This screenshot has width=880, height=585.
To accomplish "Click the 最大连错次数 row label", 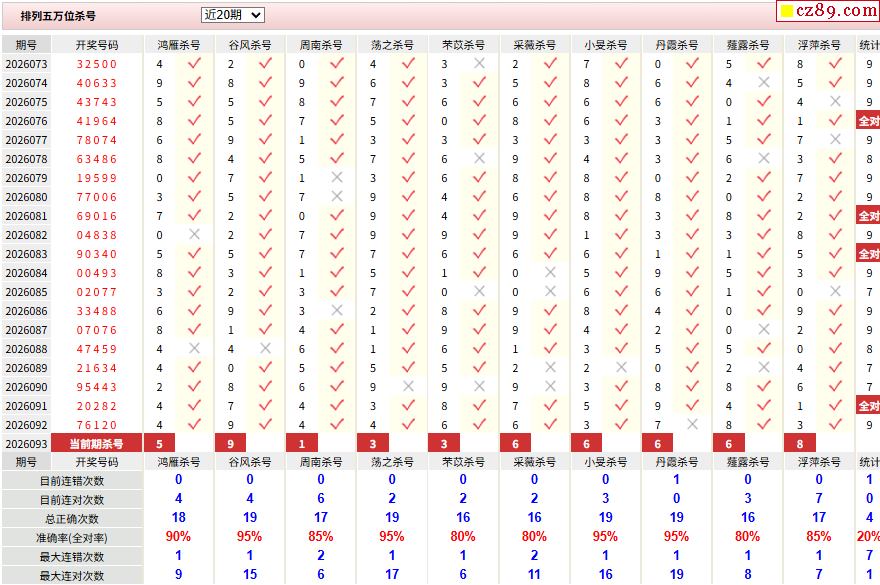I will [x=72, y=557].
